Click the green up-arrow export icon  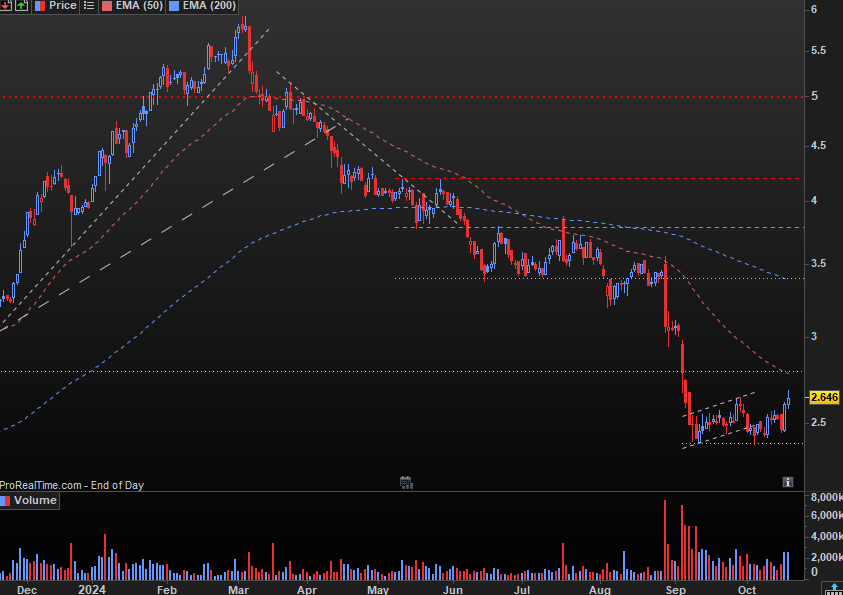click(x=22, y=5)
